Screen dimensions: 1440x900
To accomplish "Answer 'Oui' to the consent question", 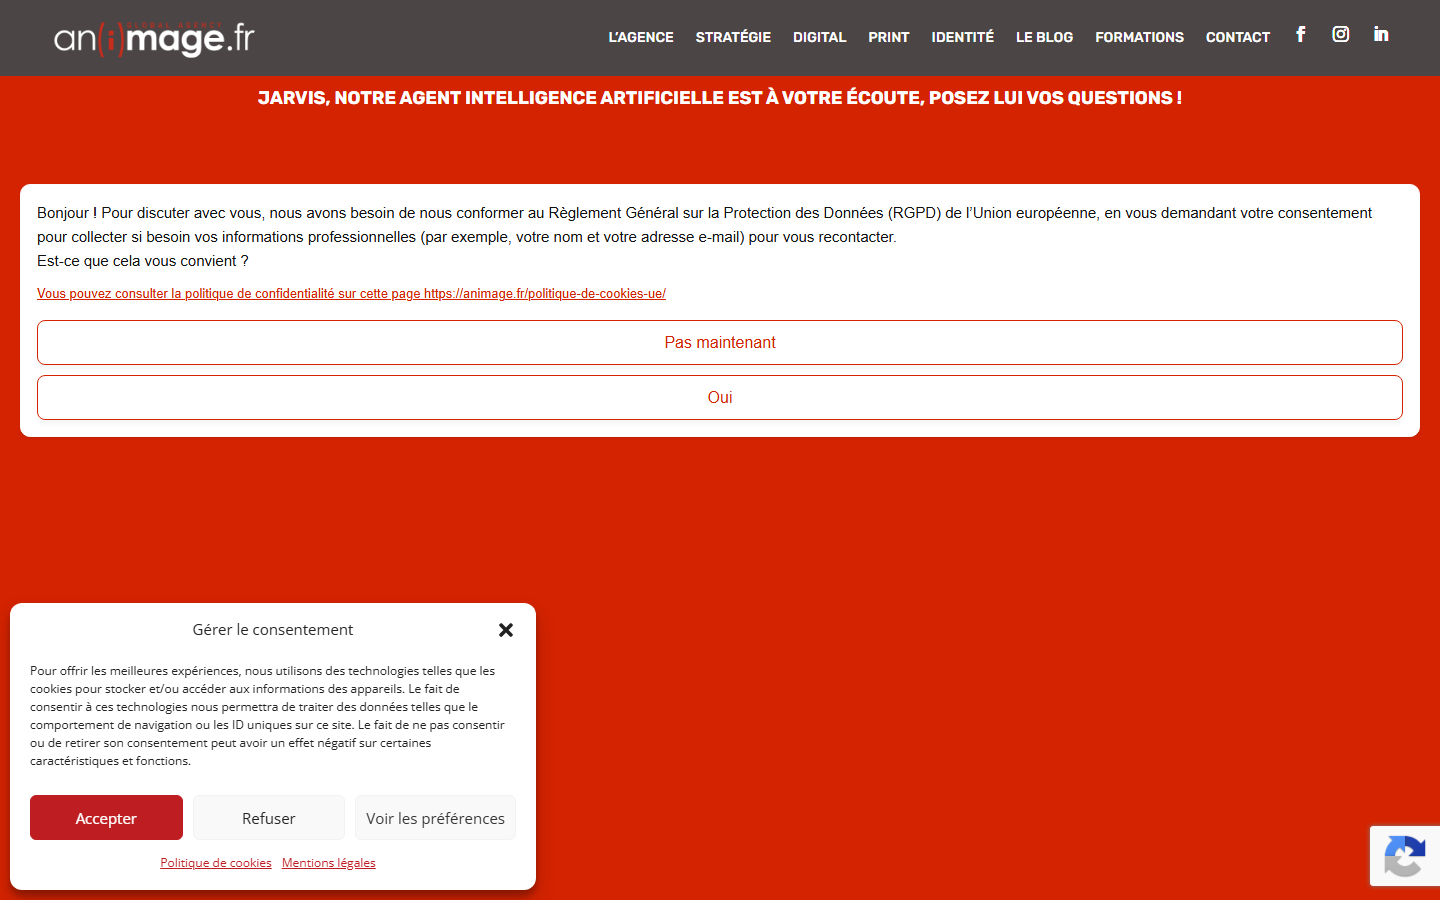I will [720, 397].
